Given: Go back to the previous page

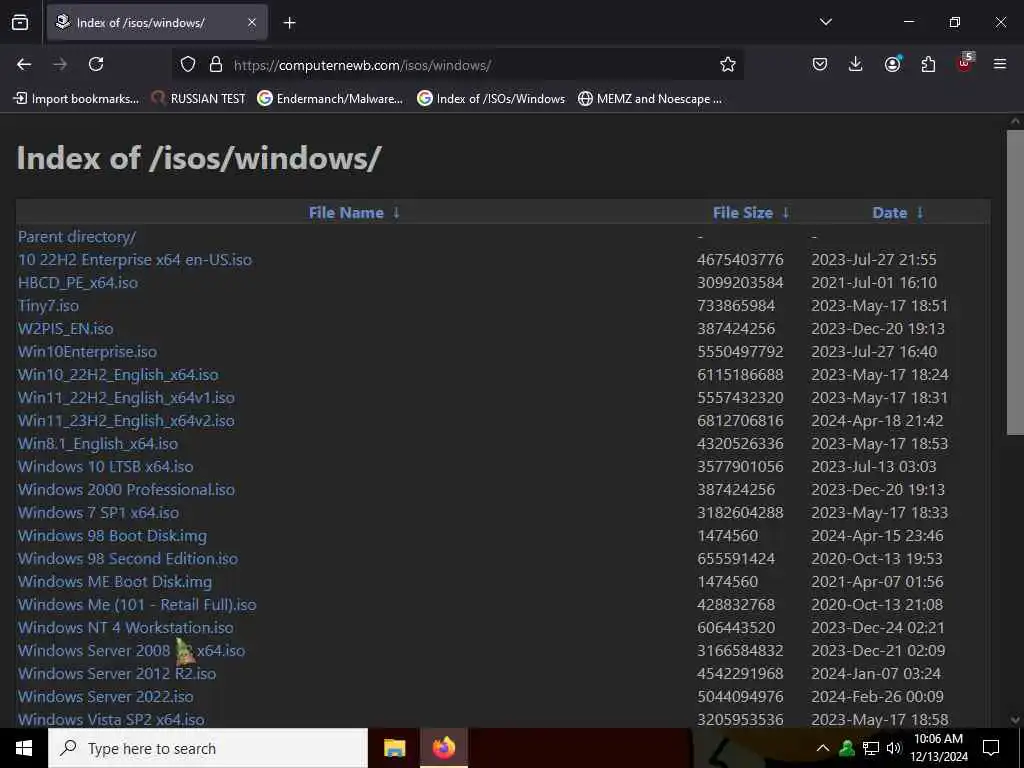Looking at the screenshot, I should coord(24,64).
